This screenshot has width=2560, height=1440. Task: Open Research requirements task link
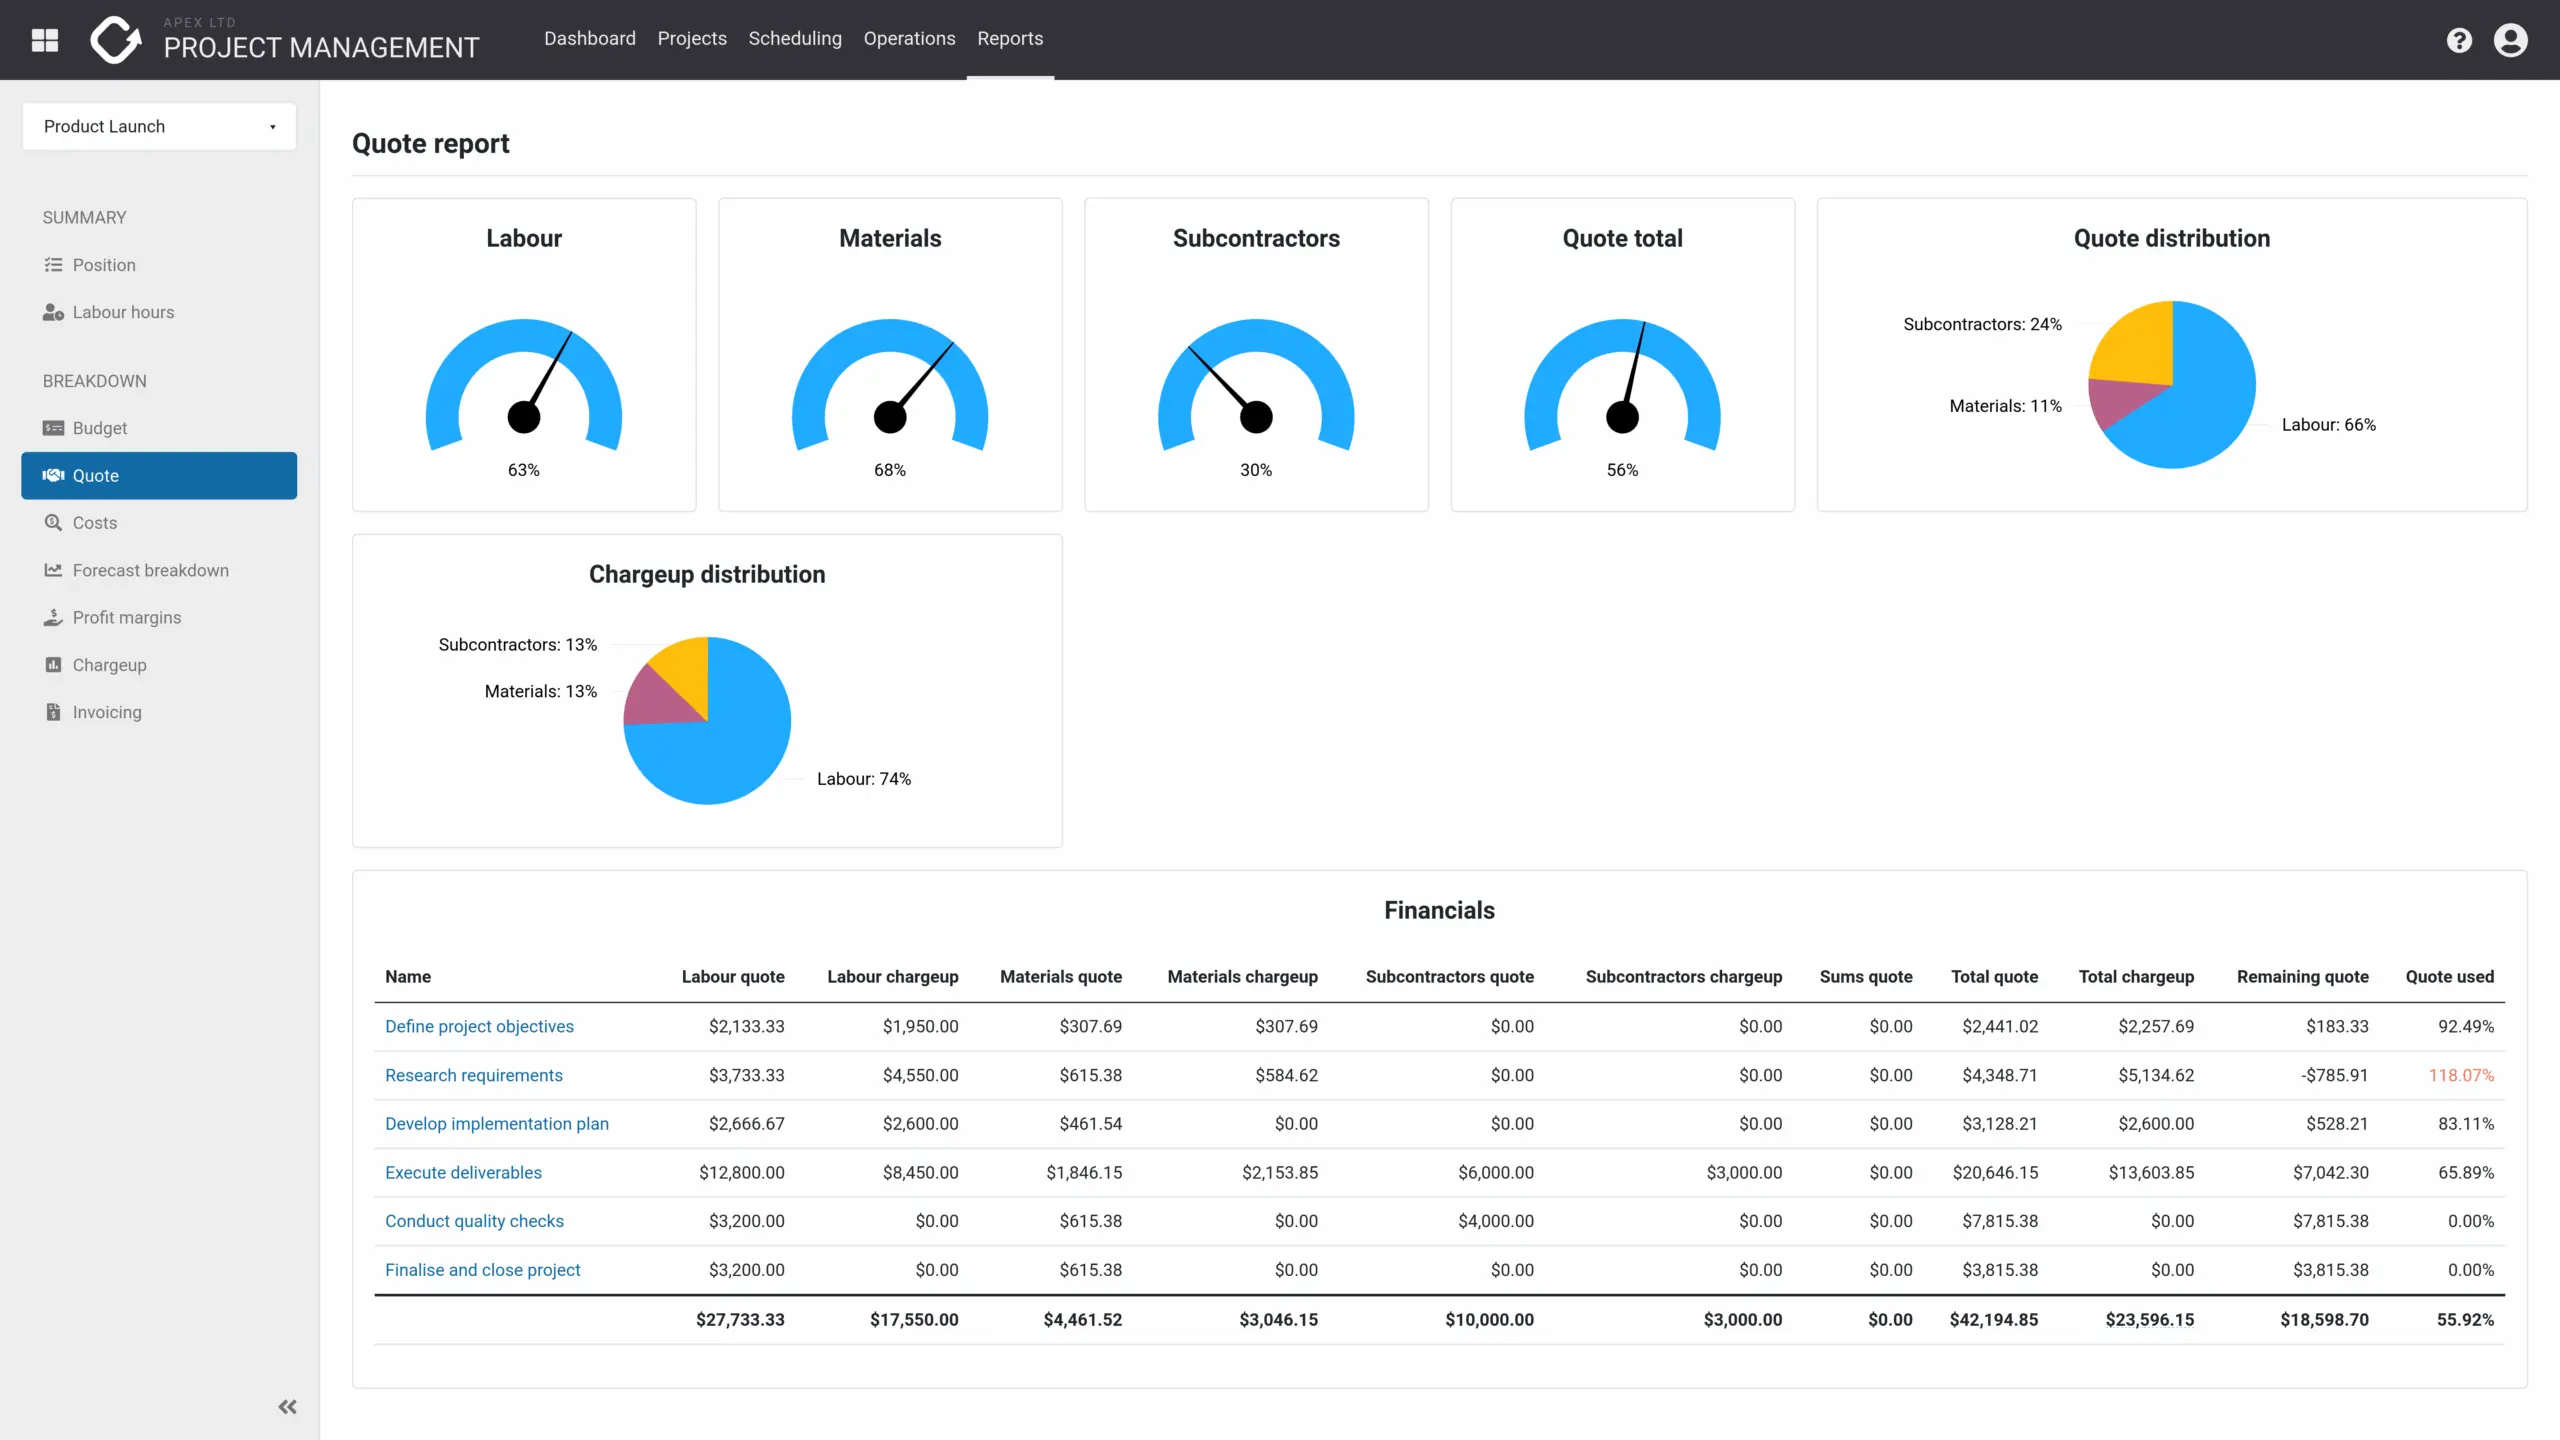pos(473,1075)
